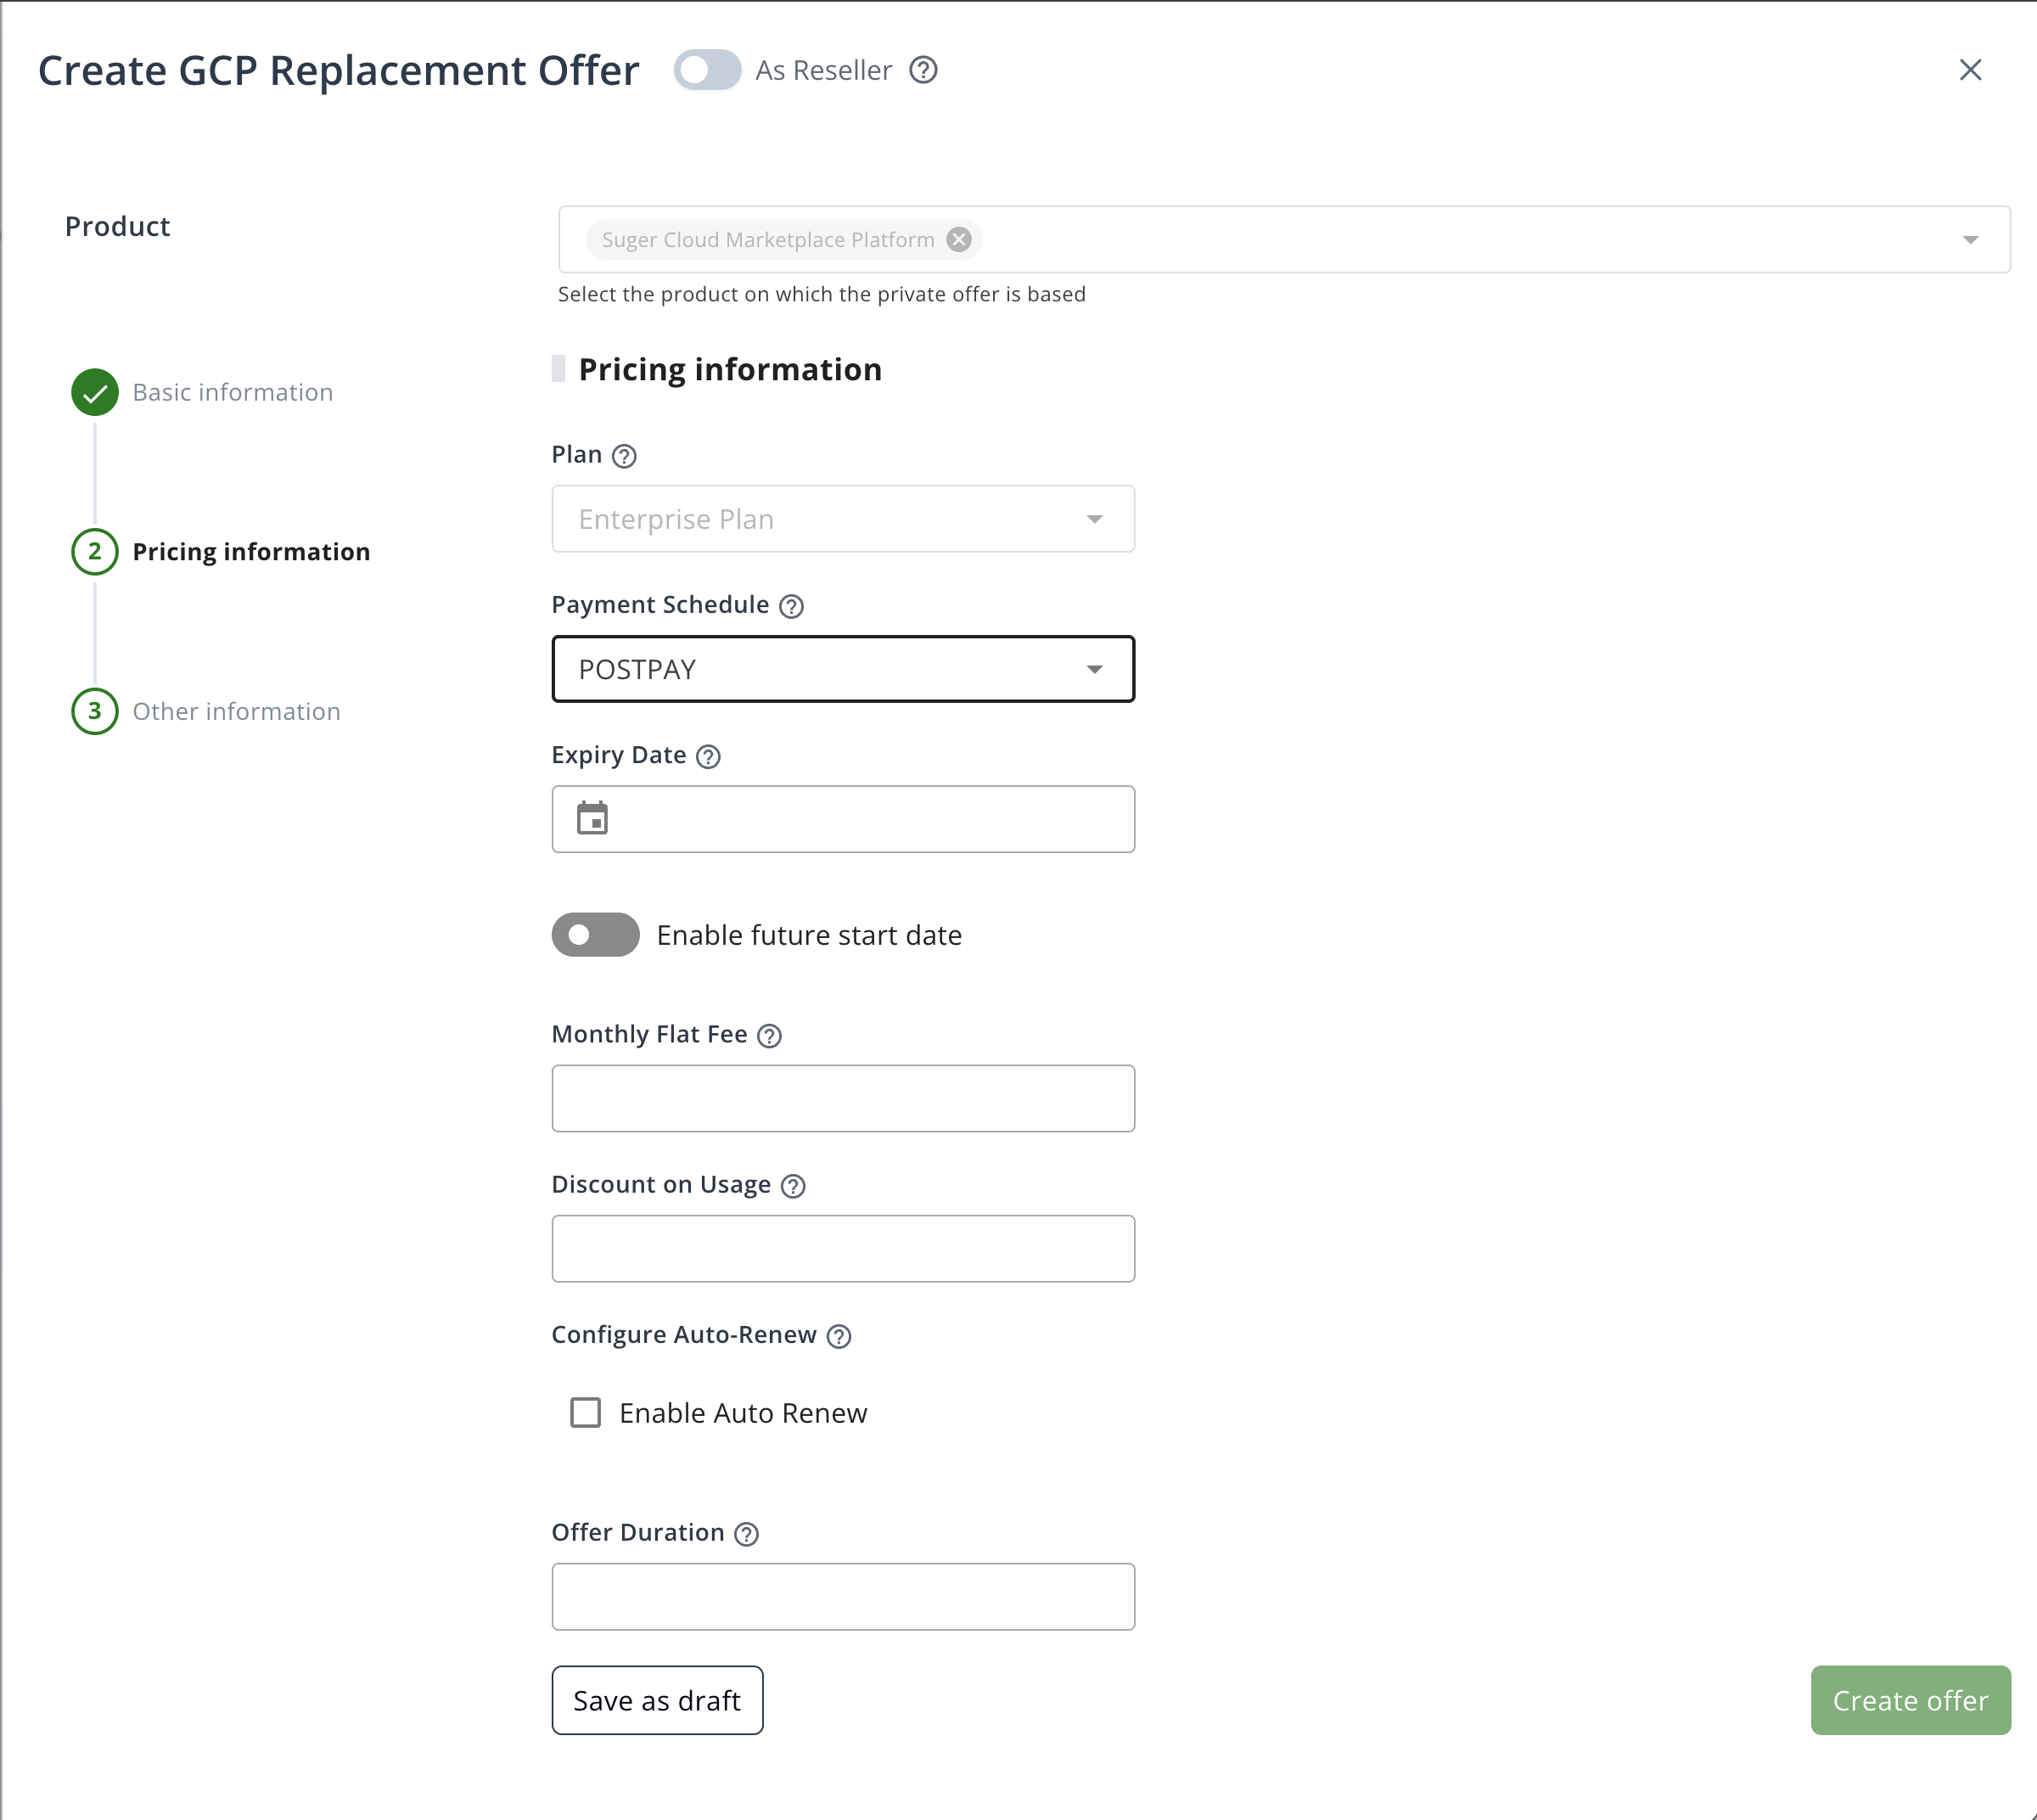
Task: Enable future start date
Action: 595,934
